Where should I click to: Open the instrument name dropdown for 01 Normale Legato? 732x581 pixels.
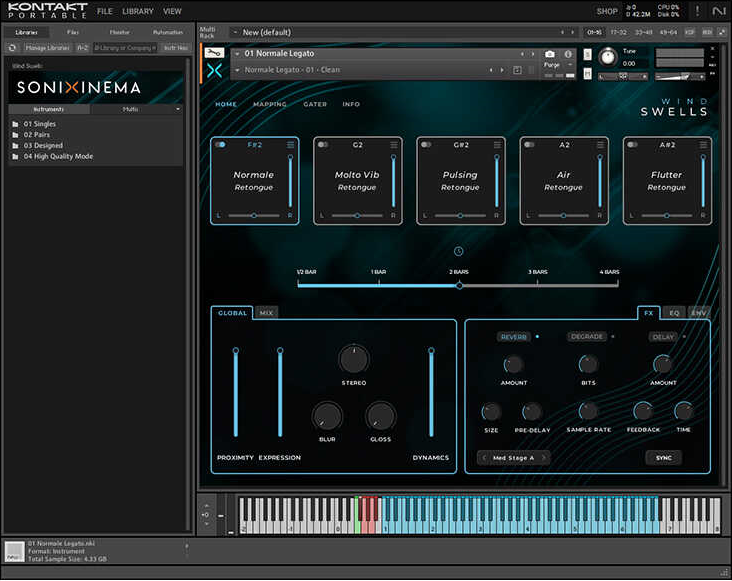[238, 54]
